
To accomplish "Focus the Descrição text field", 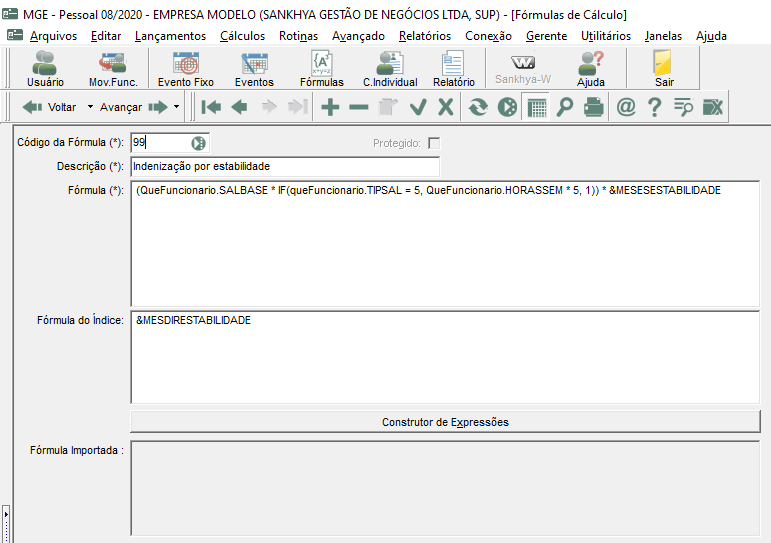I will (x=285, y=167).
